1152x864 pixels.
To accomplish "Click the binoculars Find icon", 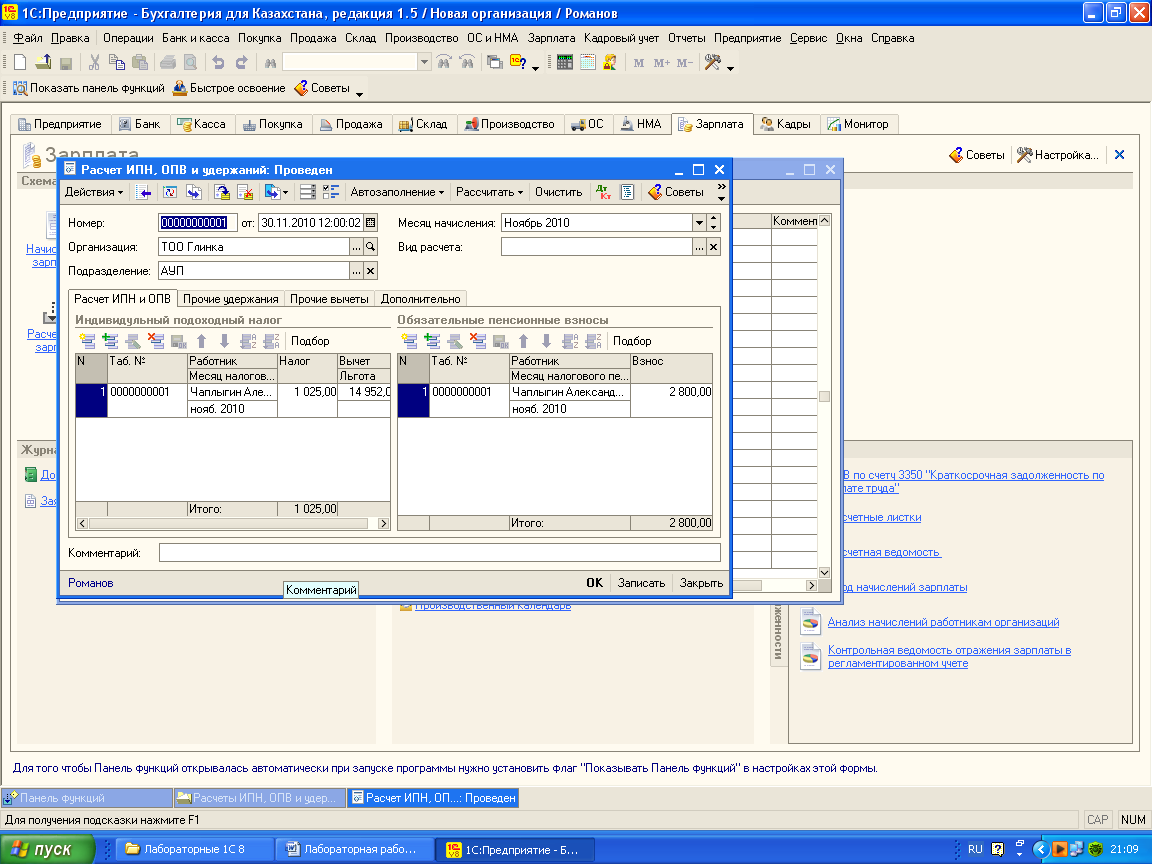I will pos(270,63).
